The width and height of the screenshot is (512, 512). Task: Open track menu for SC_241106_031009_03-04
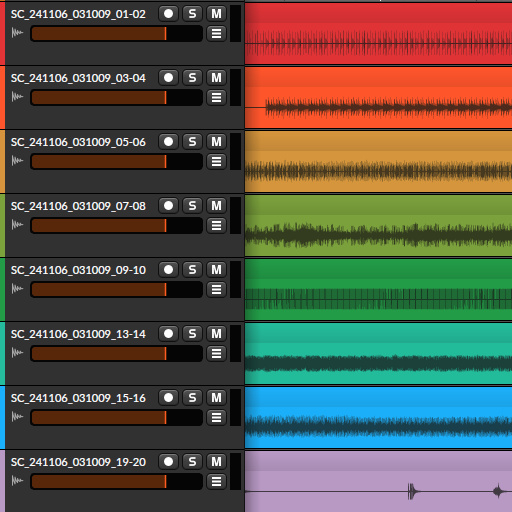click(x=216, y=97)
